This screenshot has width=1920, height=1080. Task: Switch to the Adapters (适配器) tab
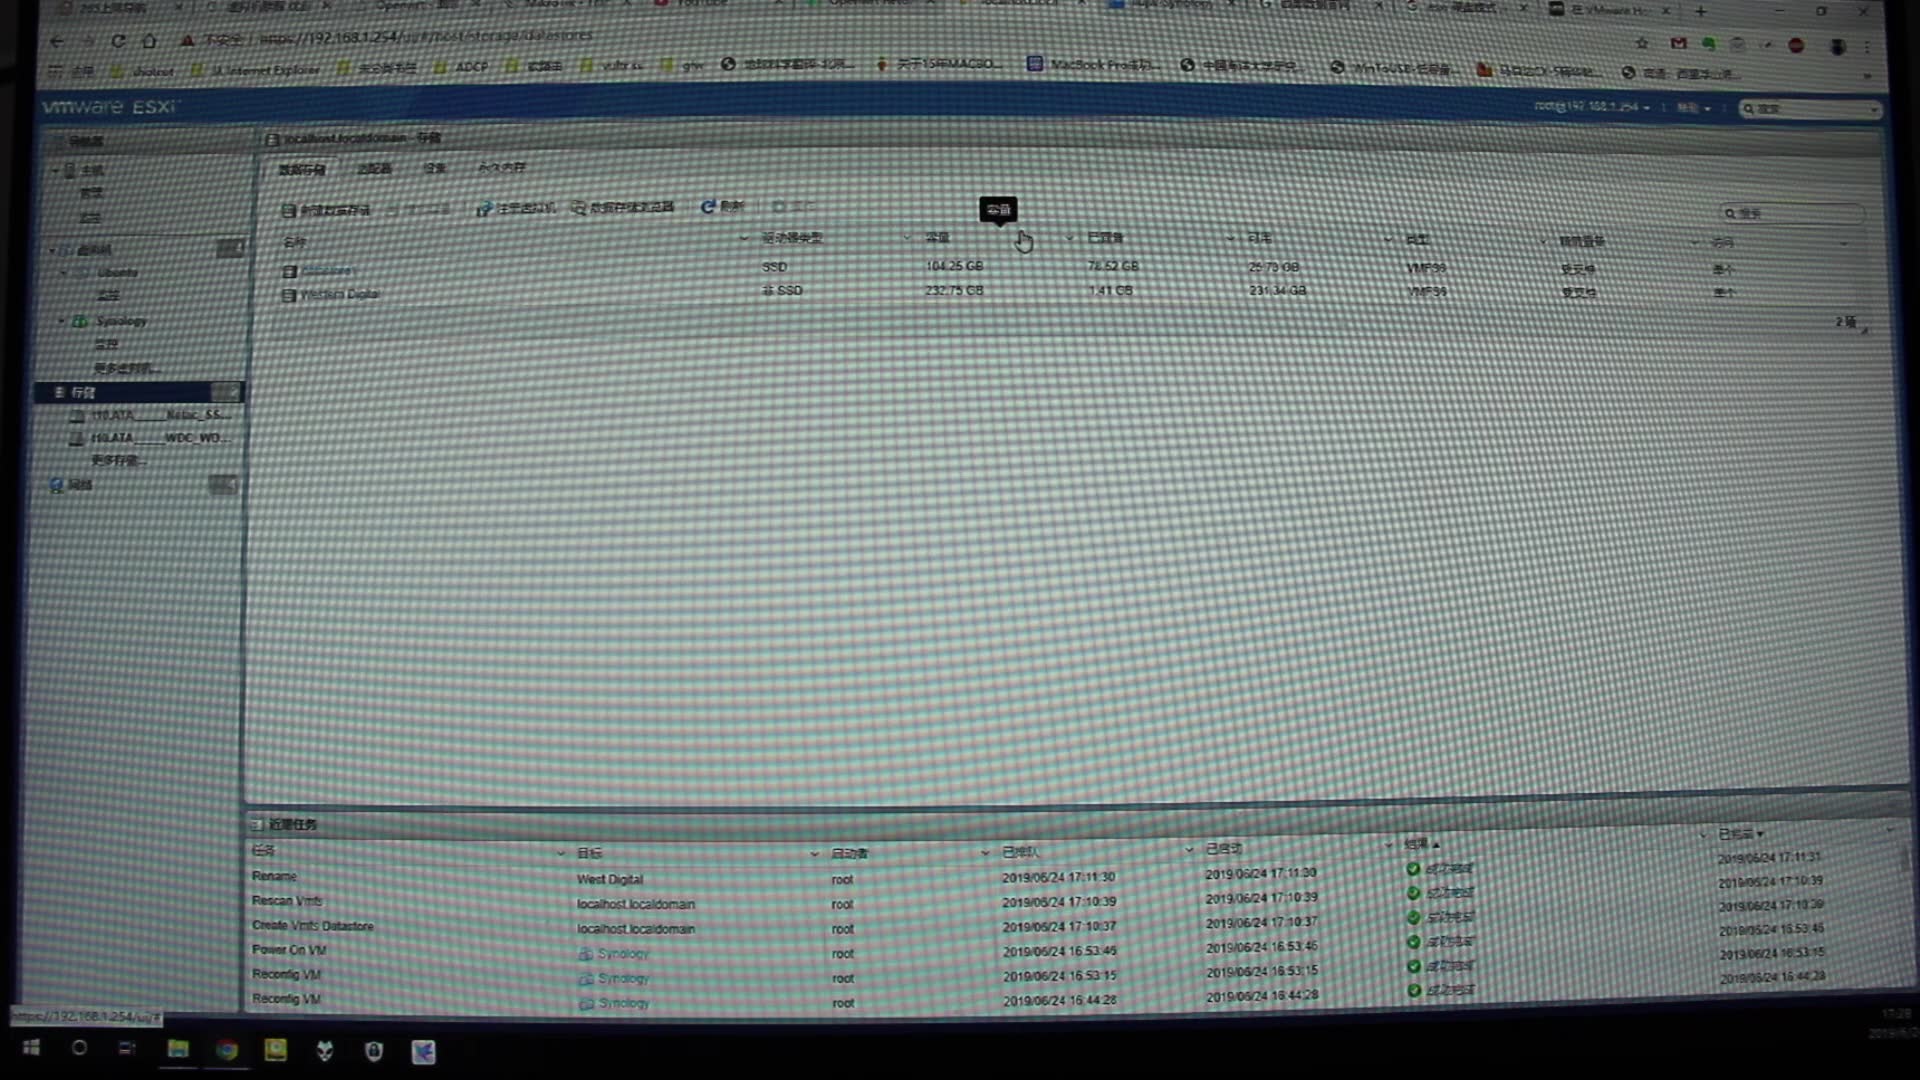(374, 169)
